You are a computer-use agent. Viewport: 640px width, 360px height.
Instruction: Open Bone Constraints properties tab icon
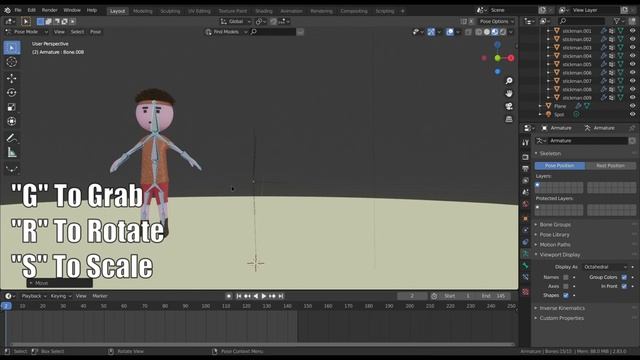(525, 277)
